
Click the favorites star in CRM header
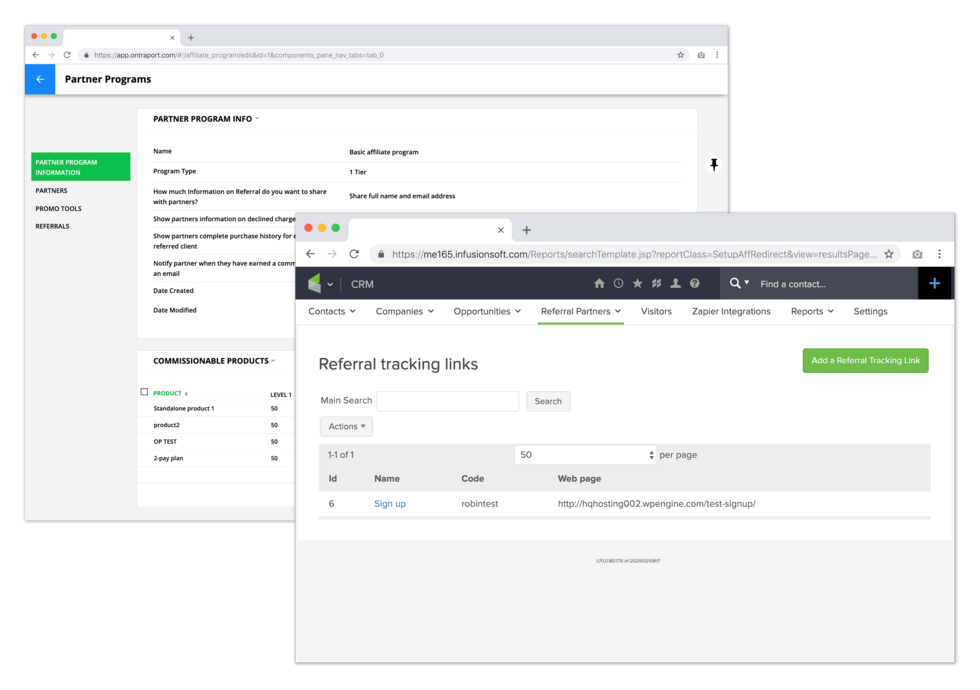tap(637, 284)
